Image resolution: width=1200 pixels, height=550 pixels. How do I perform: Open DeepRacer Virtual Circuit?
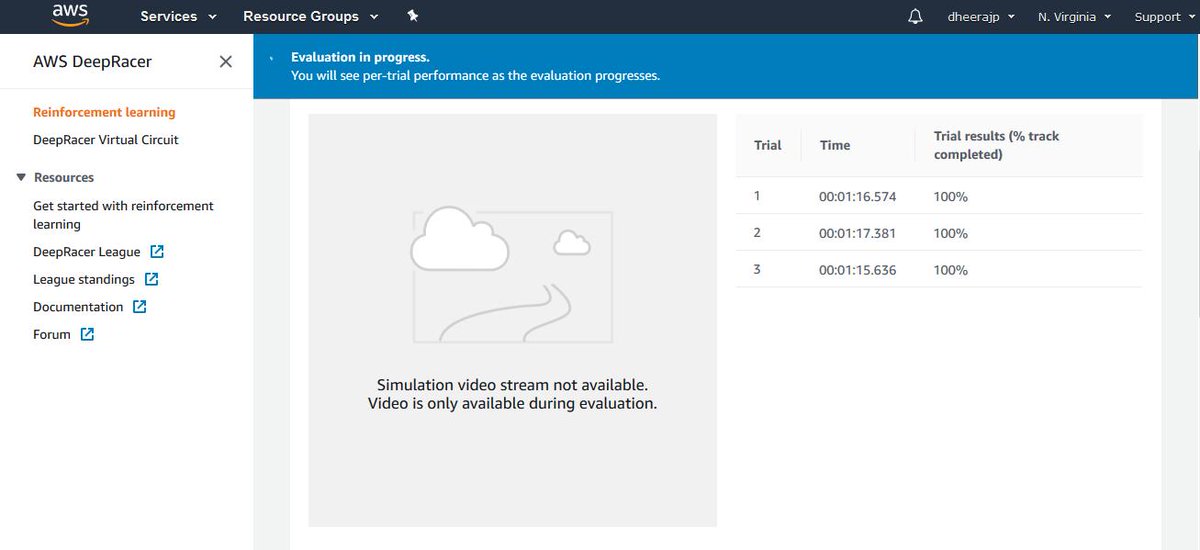click(x=106, y=140)
